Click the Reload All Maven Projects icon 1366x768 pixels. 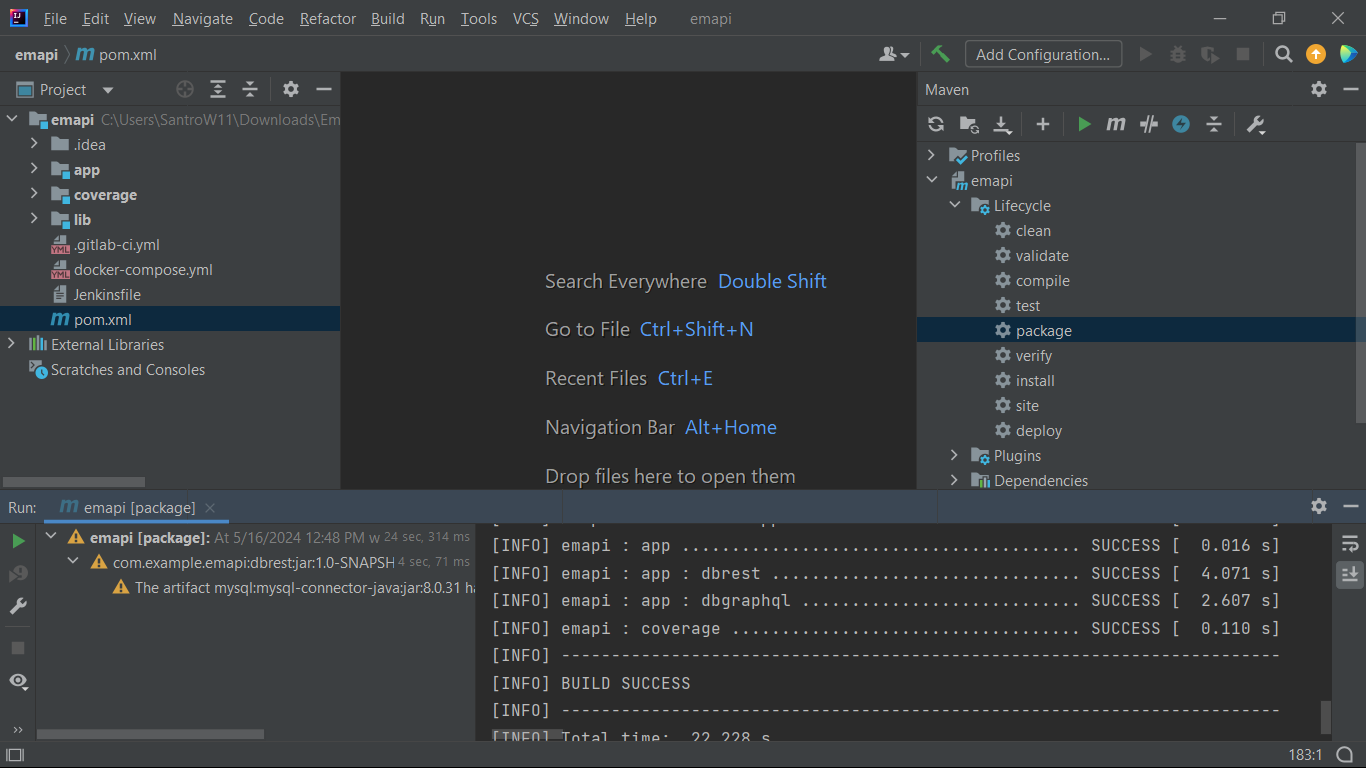click(936, 124)
